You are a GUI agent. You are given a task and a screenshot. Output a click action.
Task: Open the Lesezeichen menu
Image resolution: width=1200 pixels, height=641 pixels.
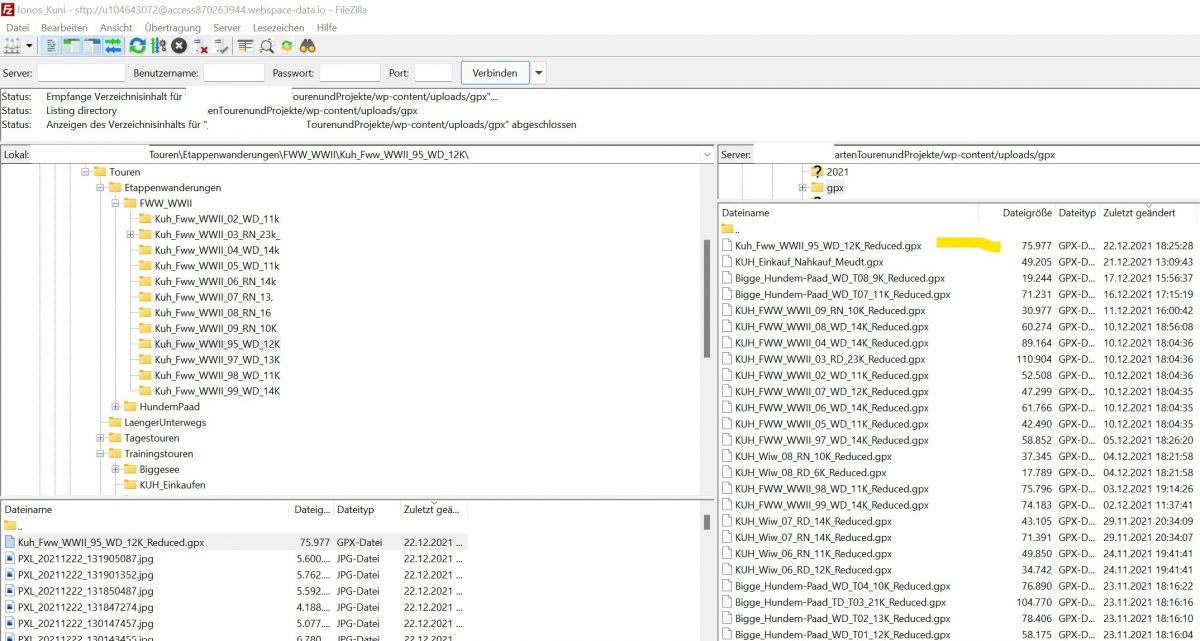(279, 27)
